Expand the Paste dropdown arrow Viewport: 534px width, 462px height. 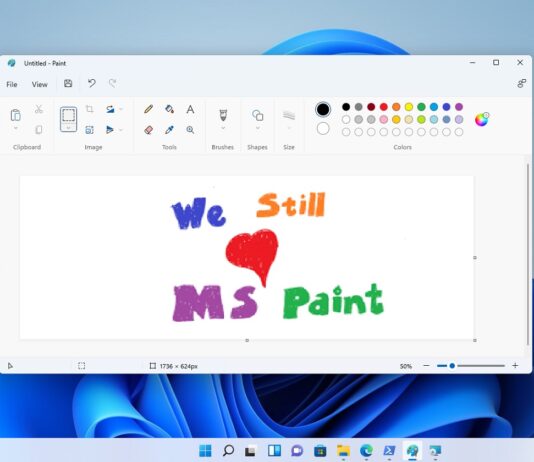[16, 128]
